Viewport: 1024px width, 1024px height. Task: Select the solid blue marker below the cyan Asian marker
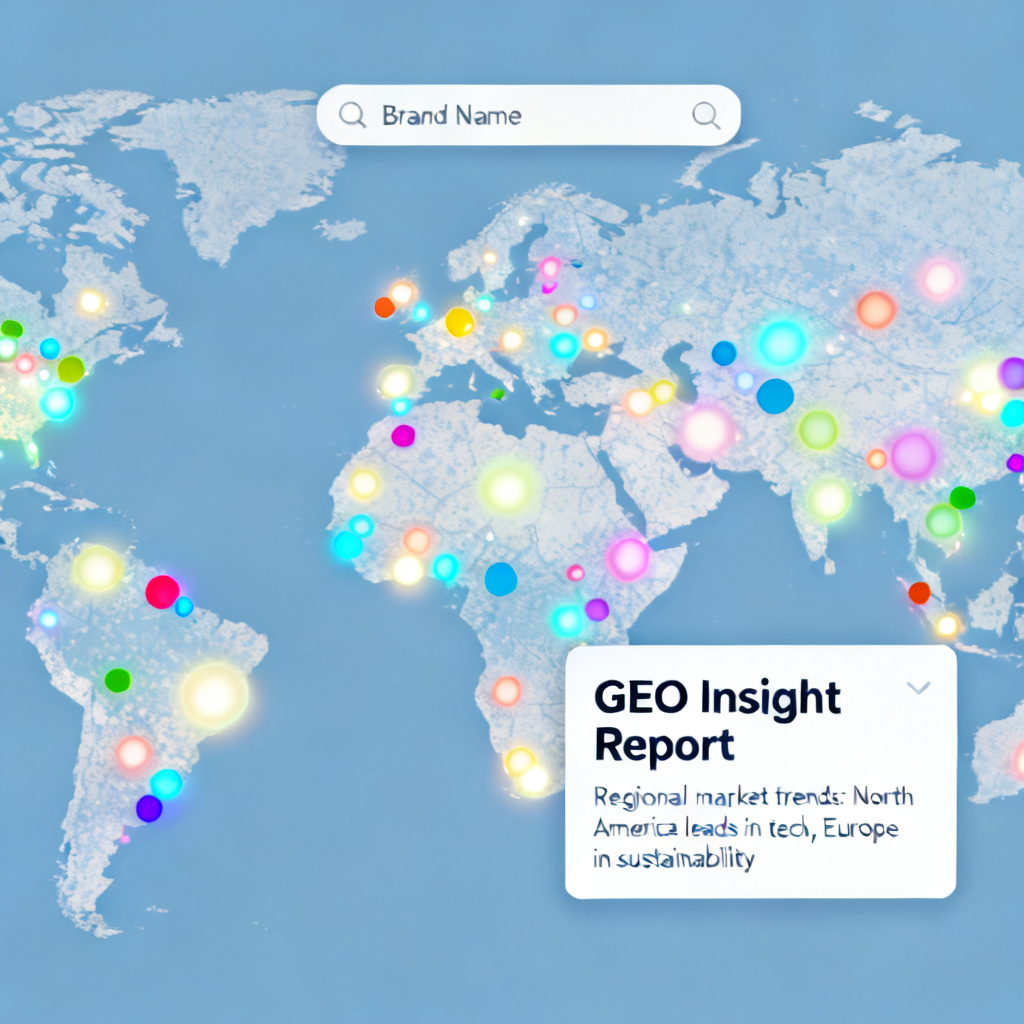[775, 396]
